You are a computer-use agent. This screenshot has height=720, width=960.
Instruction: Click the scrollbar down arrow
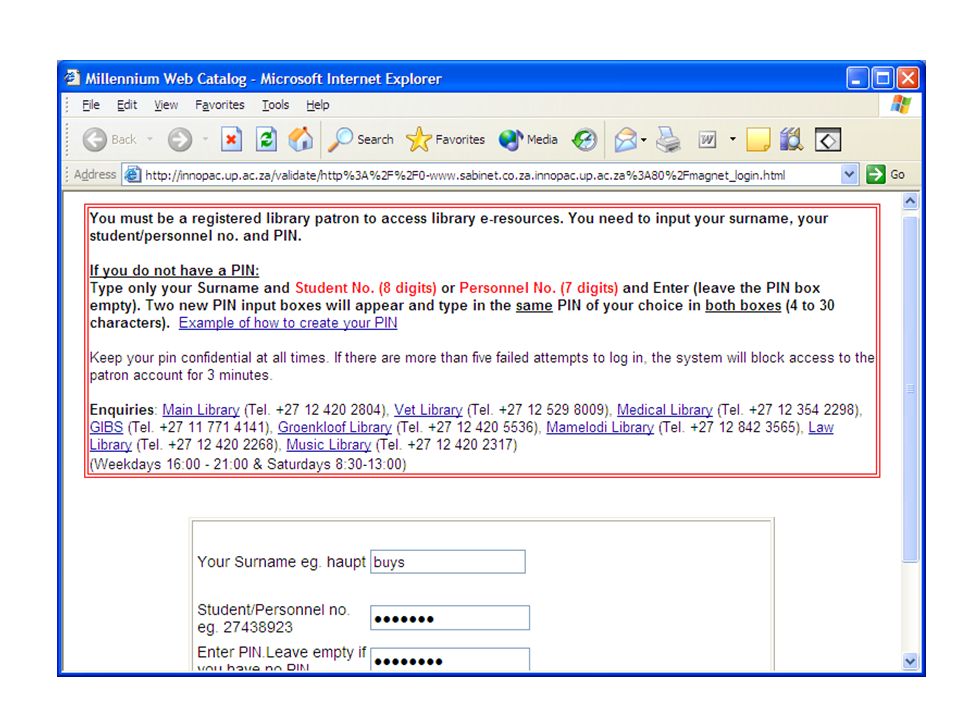pyautogui.click(x=910, y=661)
